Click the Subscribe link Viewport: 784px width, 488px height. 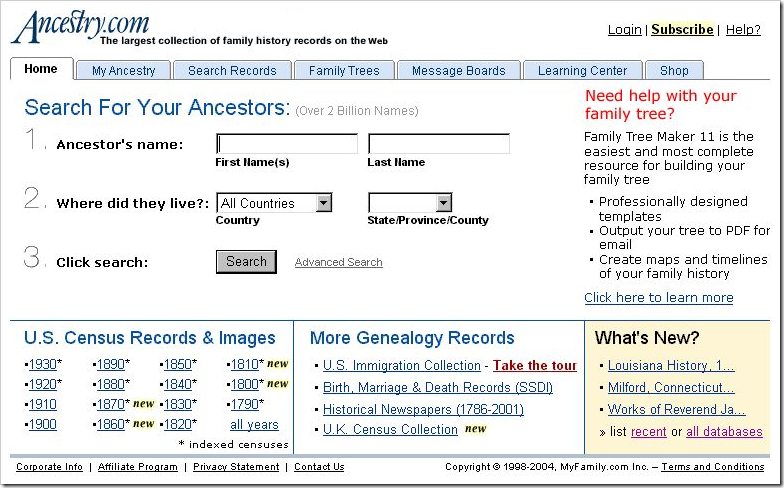coord(682,30)
